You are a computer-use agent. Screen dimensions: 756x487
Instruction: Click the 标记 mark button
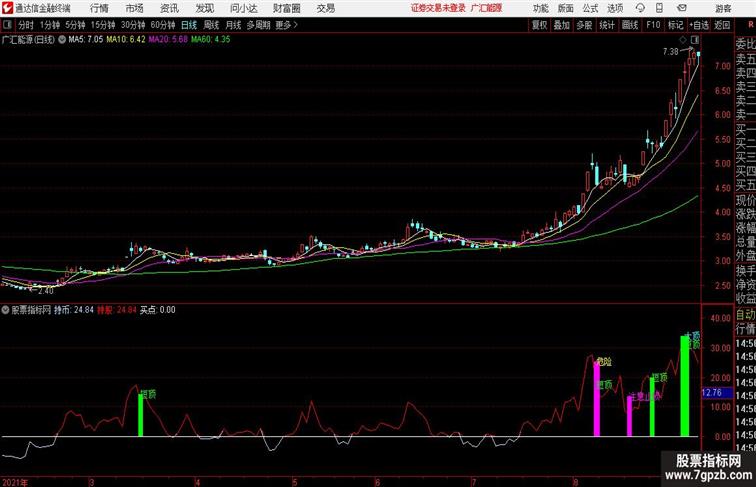pyautogui.click(x=675, y=25)
